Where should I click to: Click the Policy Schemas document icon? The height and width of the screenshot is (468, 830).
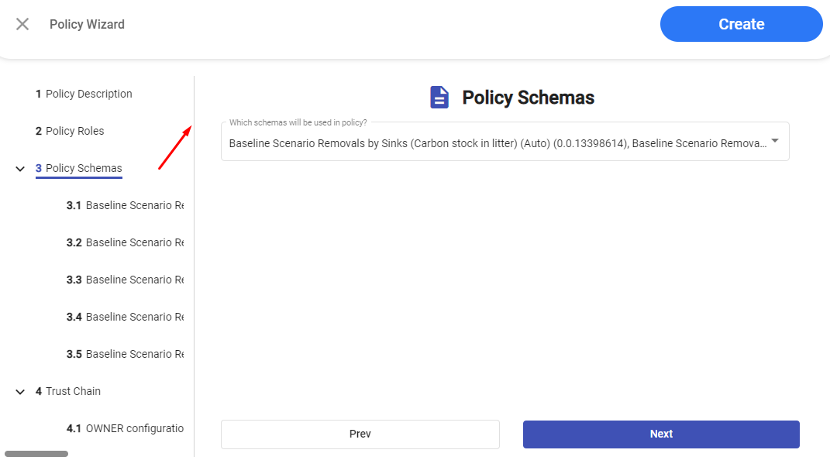[439, 97]
